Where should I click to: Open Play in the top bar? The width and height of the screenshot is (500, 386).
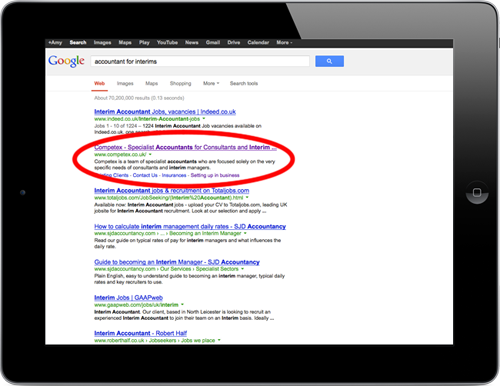144,43
